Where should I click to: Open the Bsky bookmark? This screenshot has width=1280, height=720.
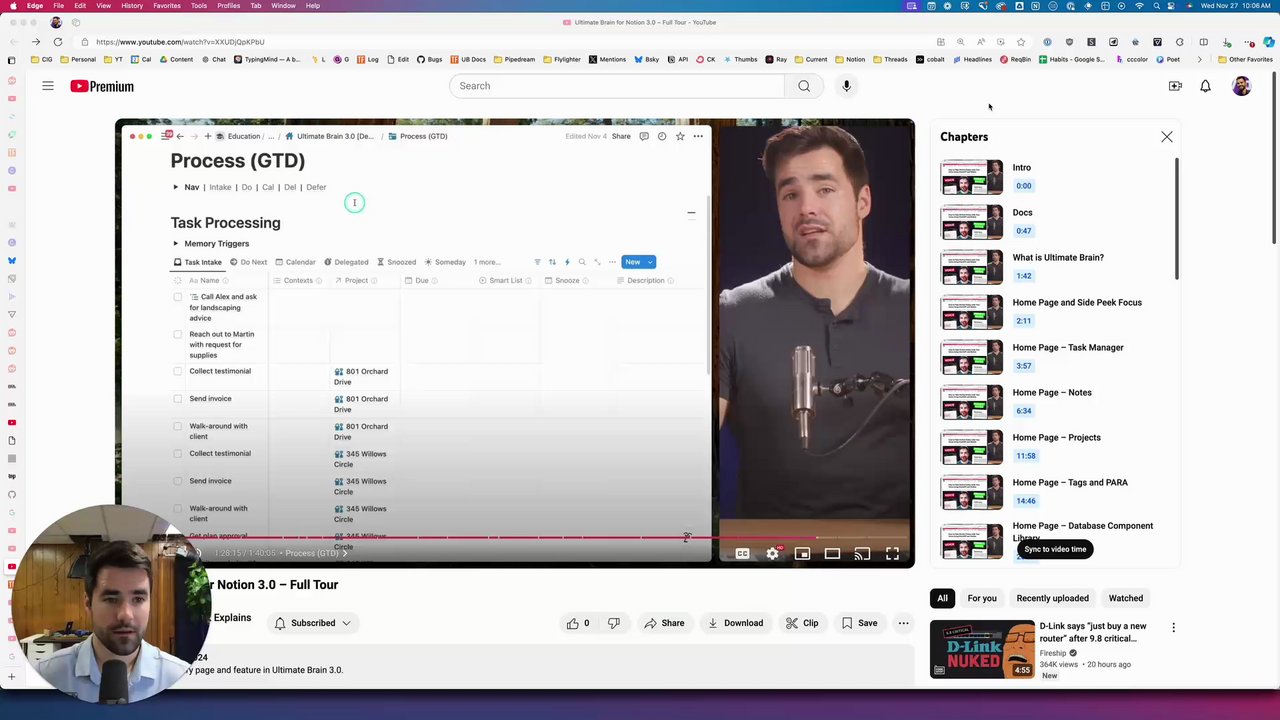646,59
